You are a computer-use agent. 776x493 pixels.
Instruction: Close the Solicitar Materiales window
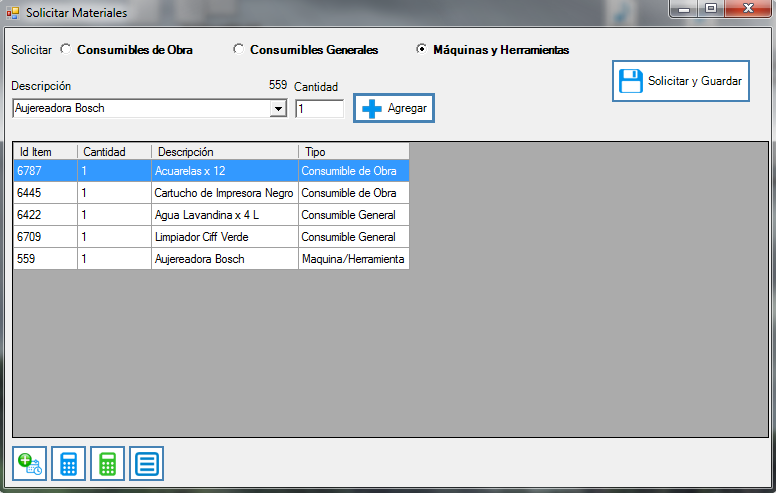[748, 8]
